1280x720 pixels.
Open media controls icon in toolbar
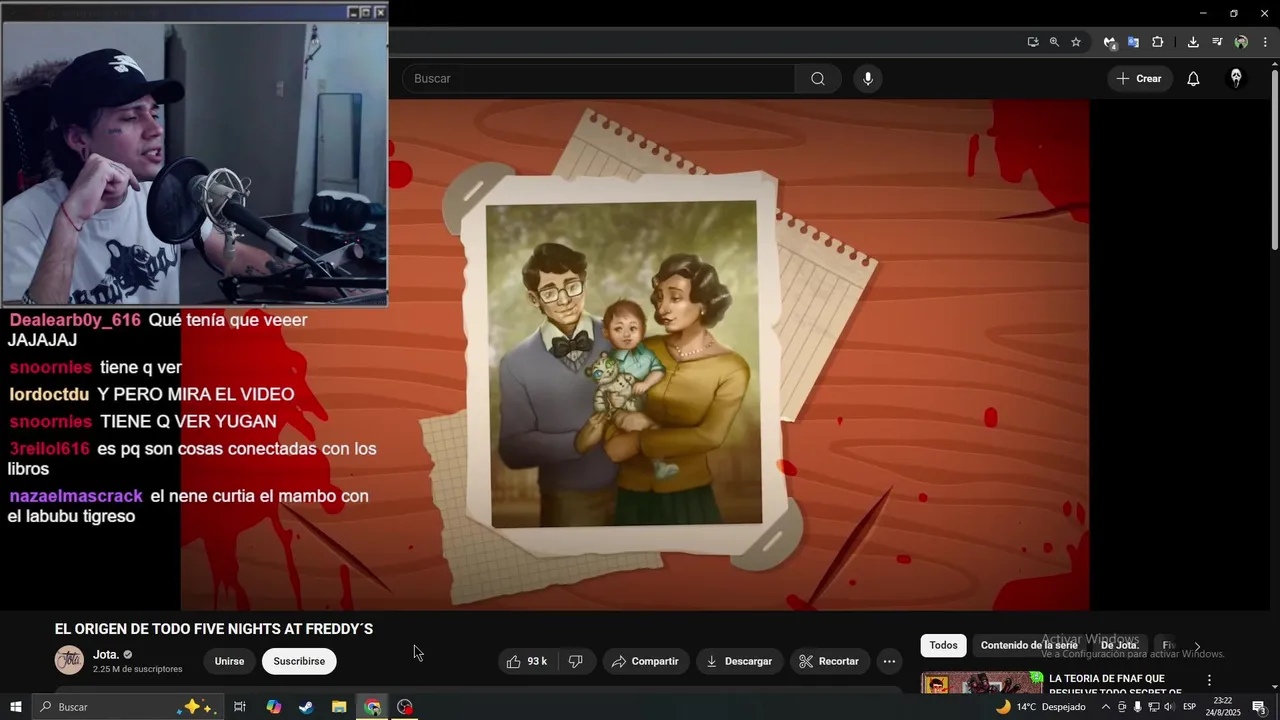[x=1217, y=42]
